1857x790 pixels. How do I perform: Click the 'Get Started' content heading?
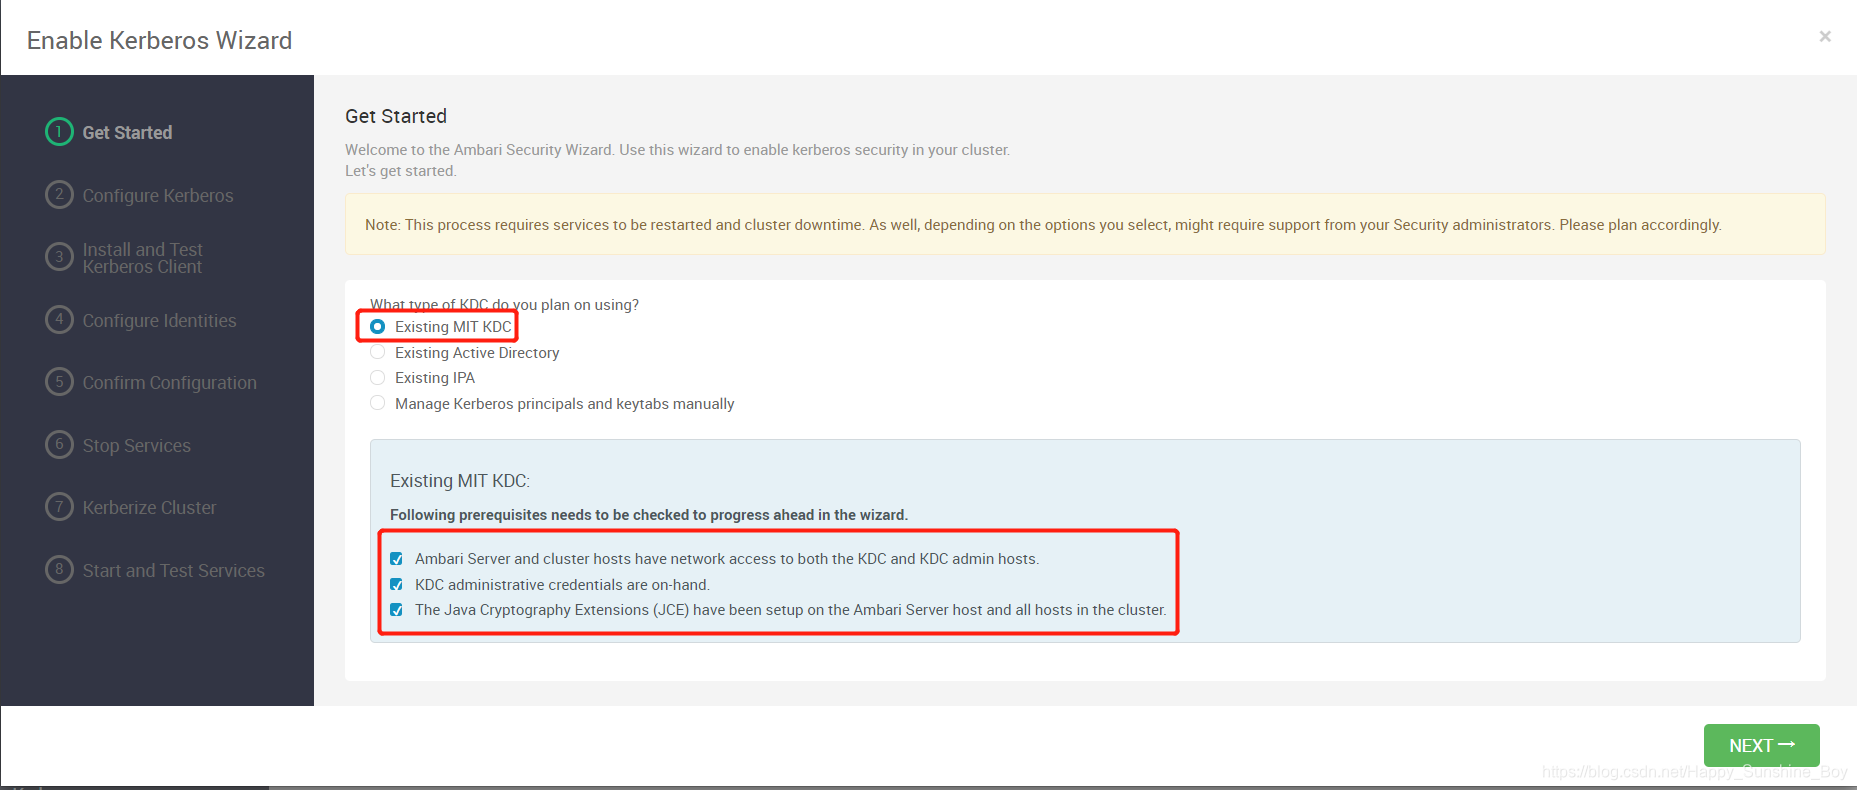[396, 116]
